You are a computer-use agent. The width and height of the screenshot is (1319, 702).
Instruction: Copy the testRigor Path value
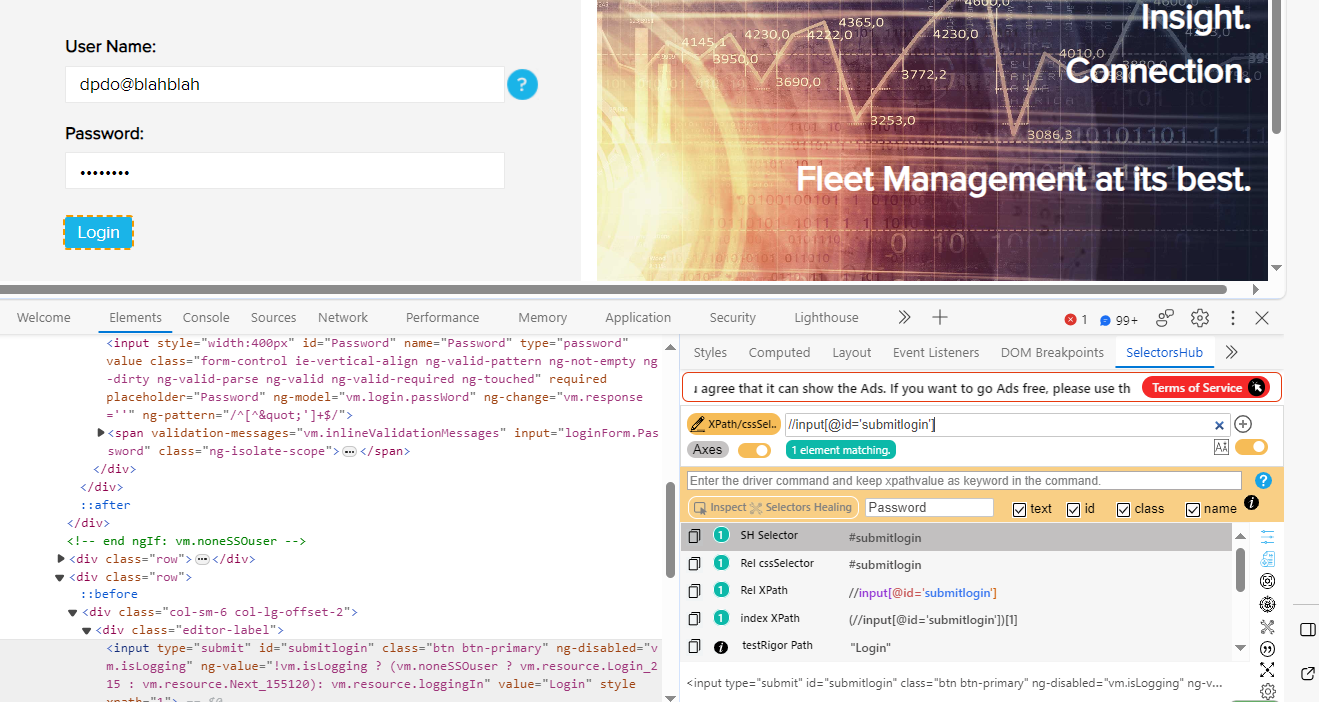point(694,647)
